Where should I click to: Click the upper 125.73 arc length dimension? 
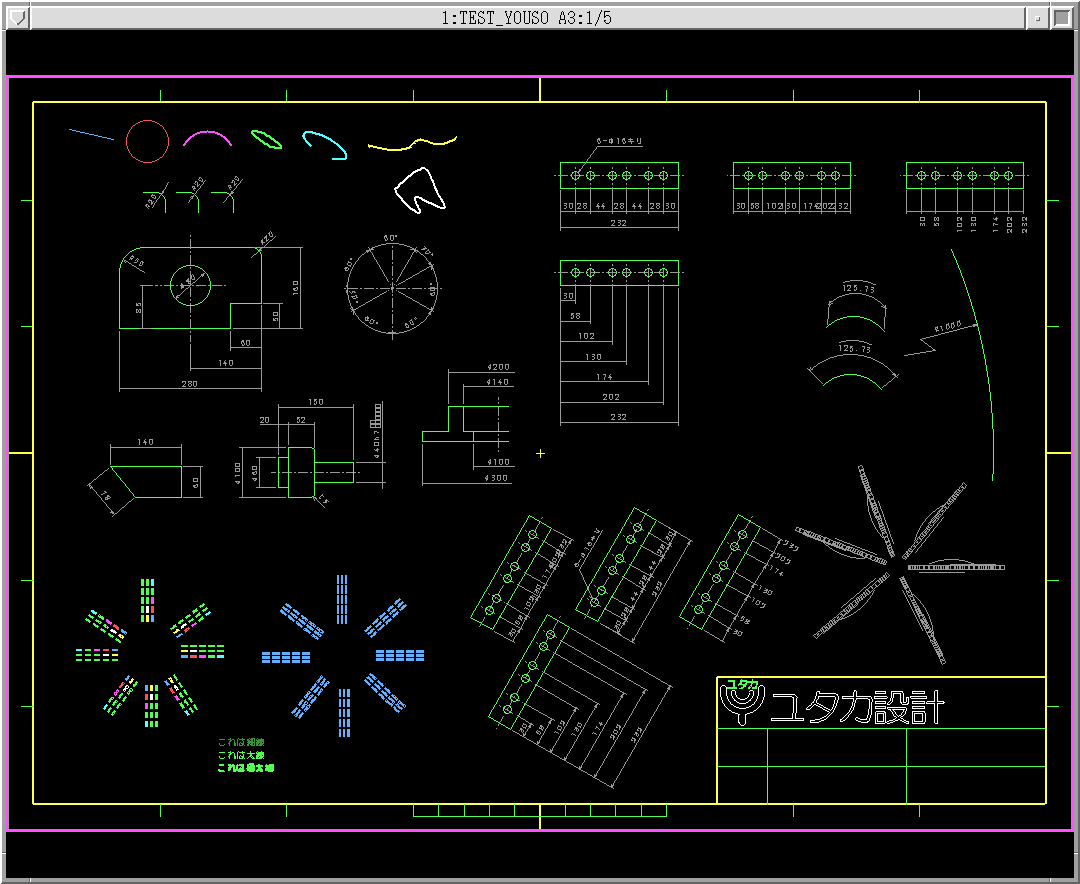858,288
